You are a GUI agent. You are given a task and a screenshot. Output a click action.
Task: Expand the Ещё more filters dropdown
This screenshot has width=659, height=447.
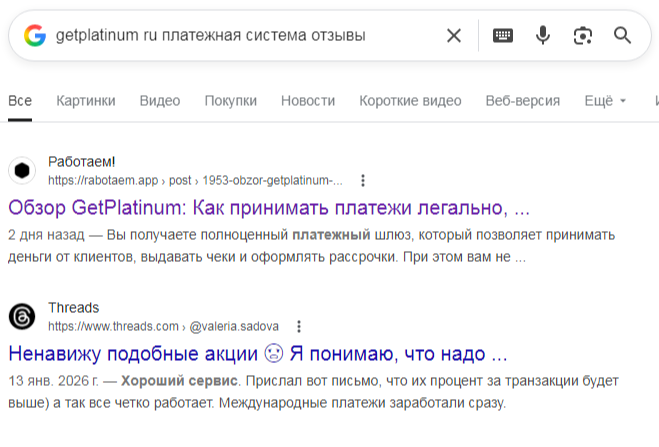click(x=605, y=101)
